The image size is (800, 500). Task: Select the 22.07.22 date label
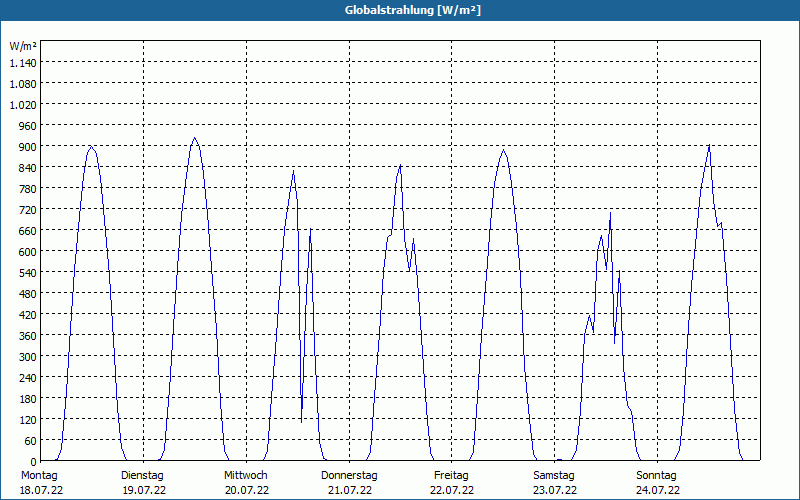452,490
